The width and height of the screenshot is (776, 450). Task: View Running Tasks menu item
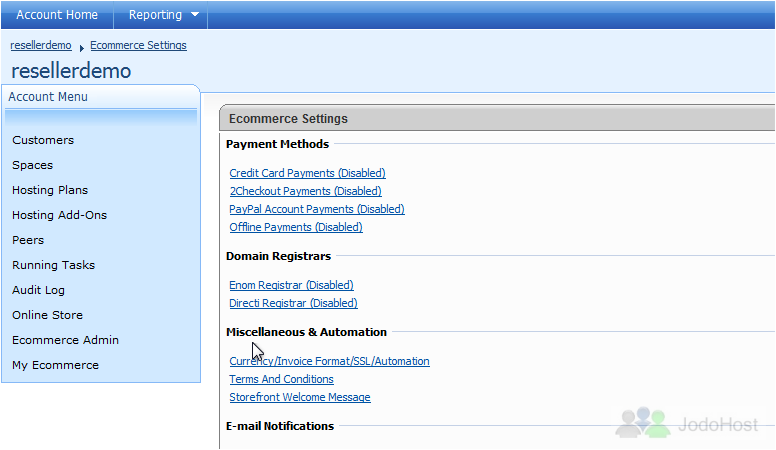[53, 265]
